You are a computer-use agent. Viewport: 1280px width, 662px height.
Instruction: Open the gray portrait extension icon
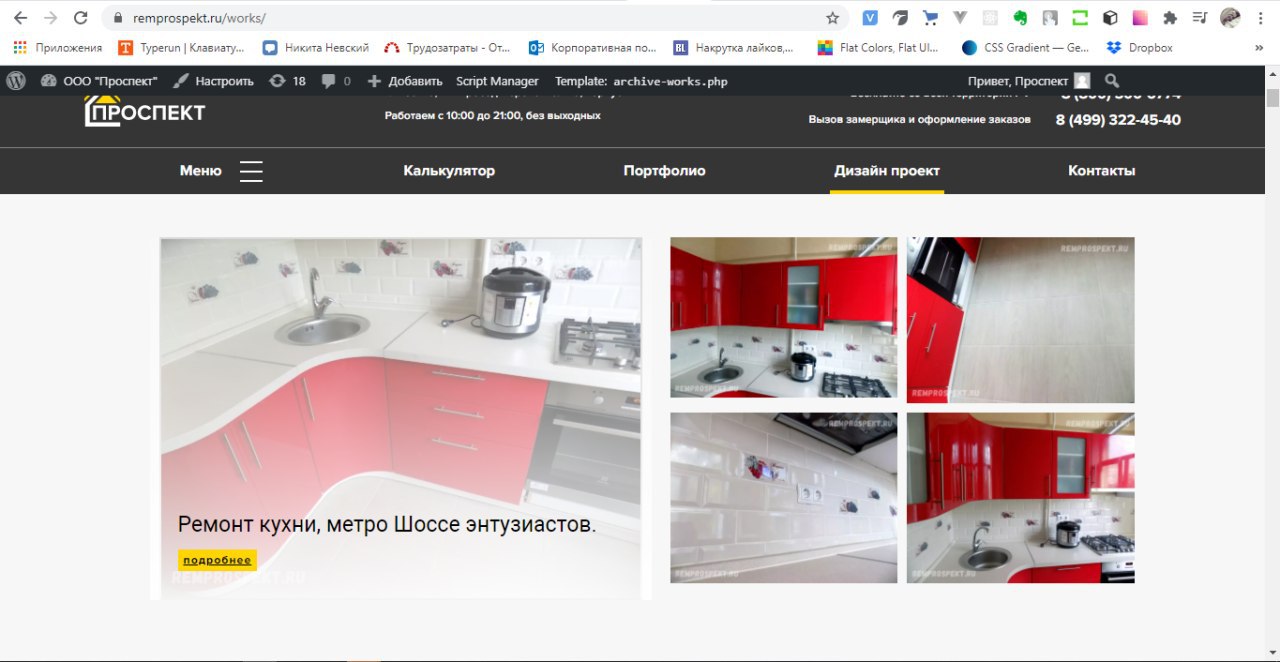(1050, 18)
